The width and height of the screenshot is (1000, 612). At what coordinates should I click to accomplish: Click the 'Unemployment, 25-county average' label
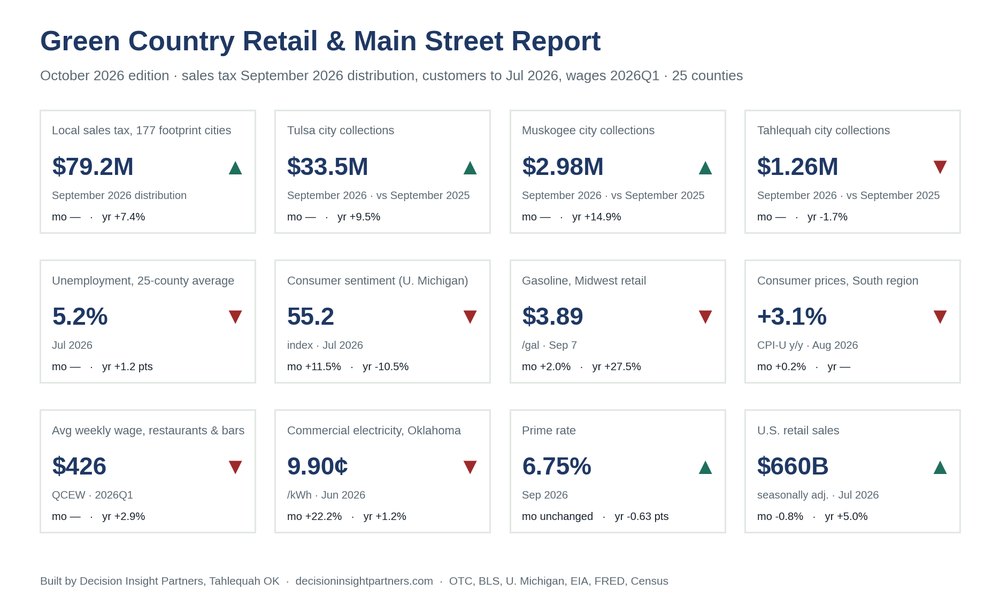coord(143,280)
